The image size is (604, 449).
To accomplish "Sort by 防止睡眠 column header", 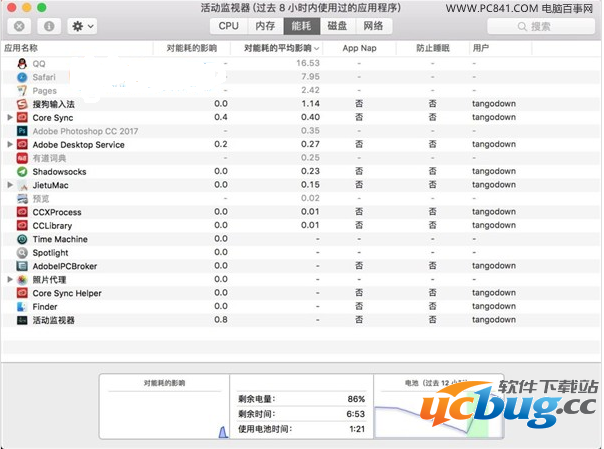I will 433,48.
